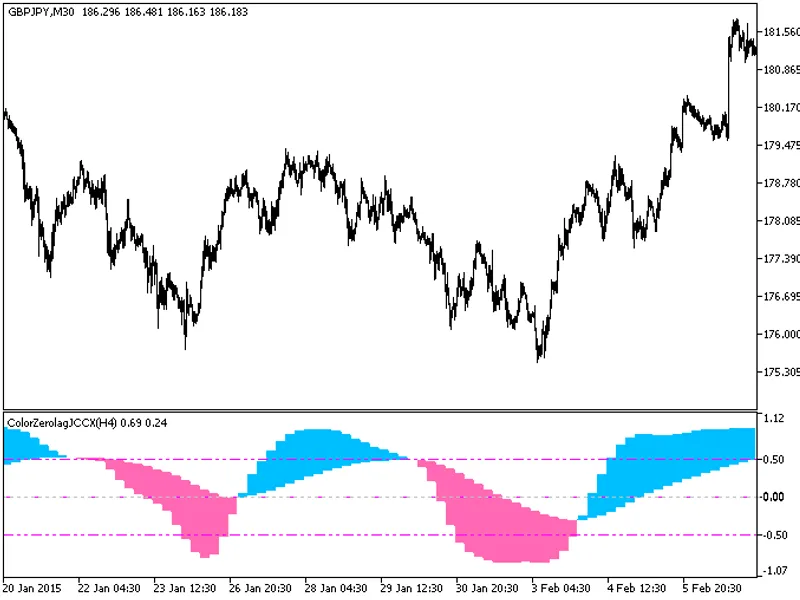Click the 0.00 indicator scale value
This screenshot has height=600, width=800.
(x=773, y=497)
